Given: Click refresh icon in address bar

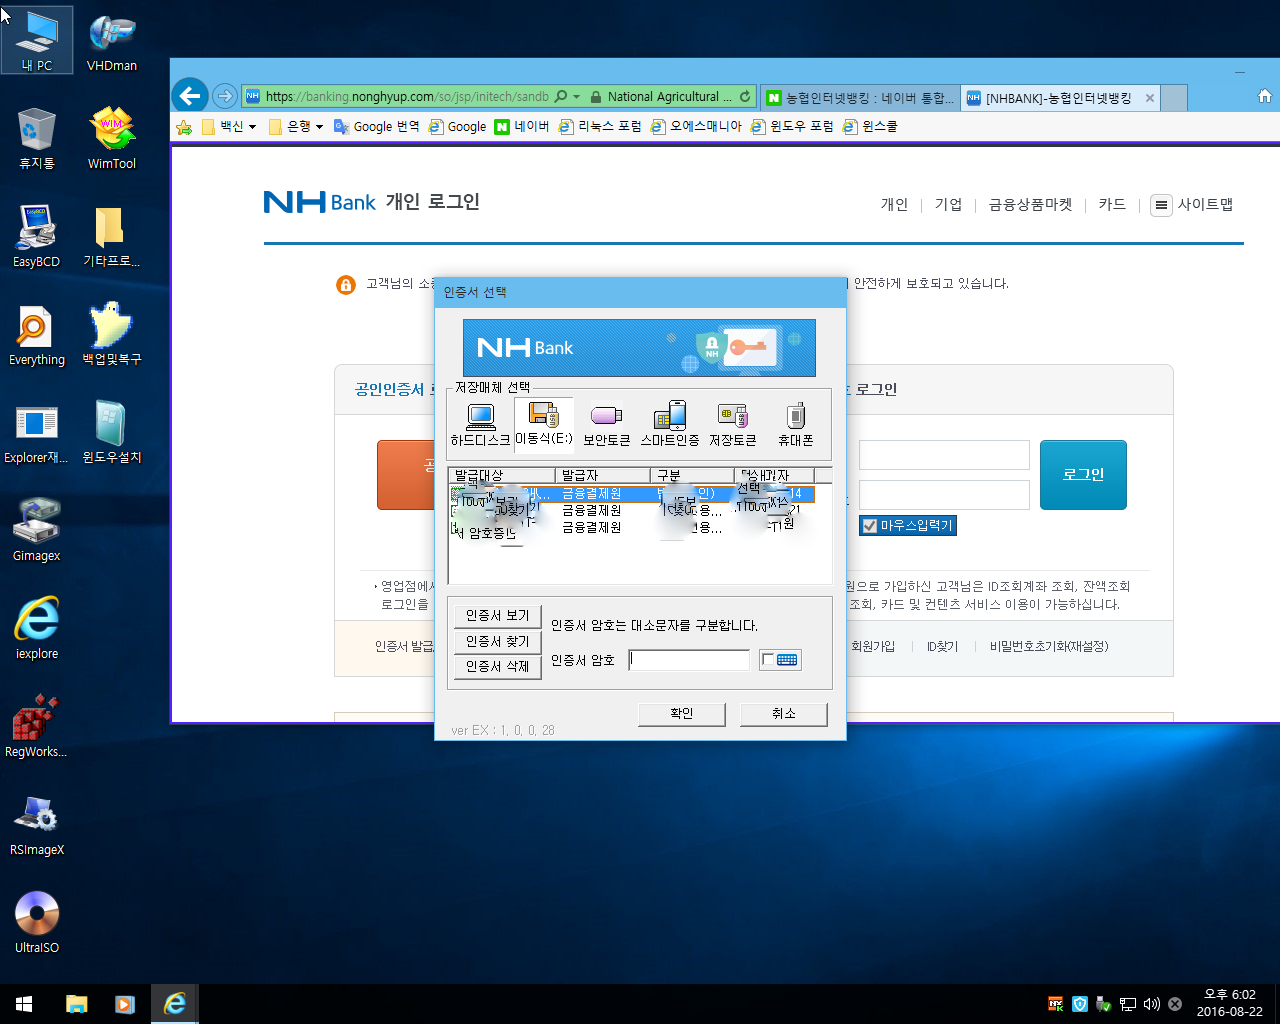Looking at the screenshot, I should tap(744, 97).
